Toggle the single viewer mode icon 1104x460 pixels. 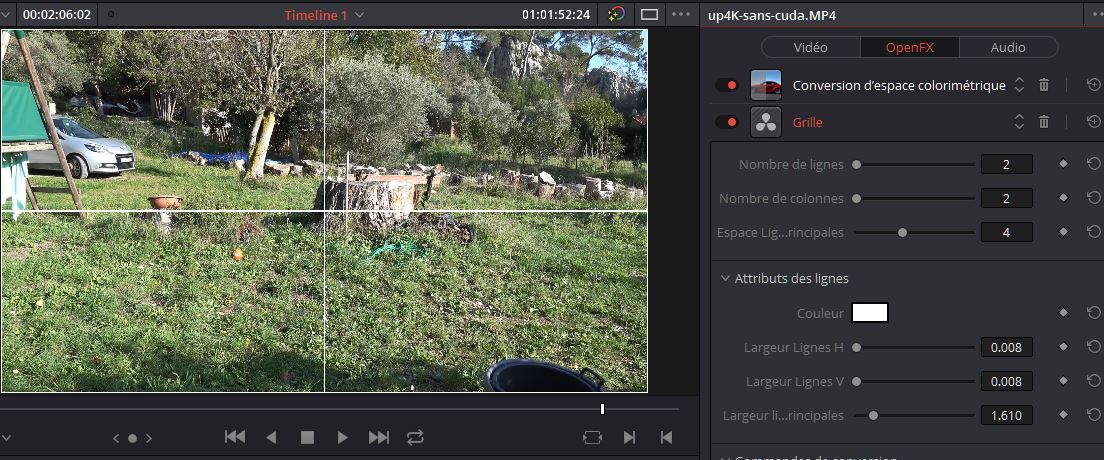point(649,14)
